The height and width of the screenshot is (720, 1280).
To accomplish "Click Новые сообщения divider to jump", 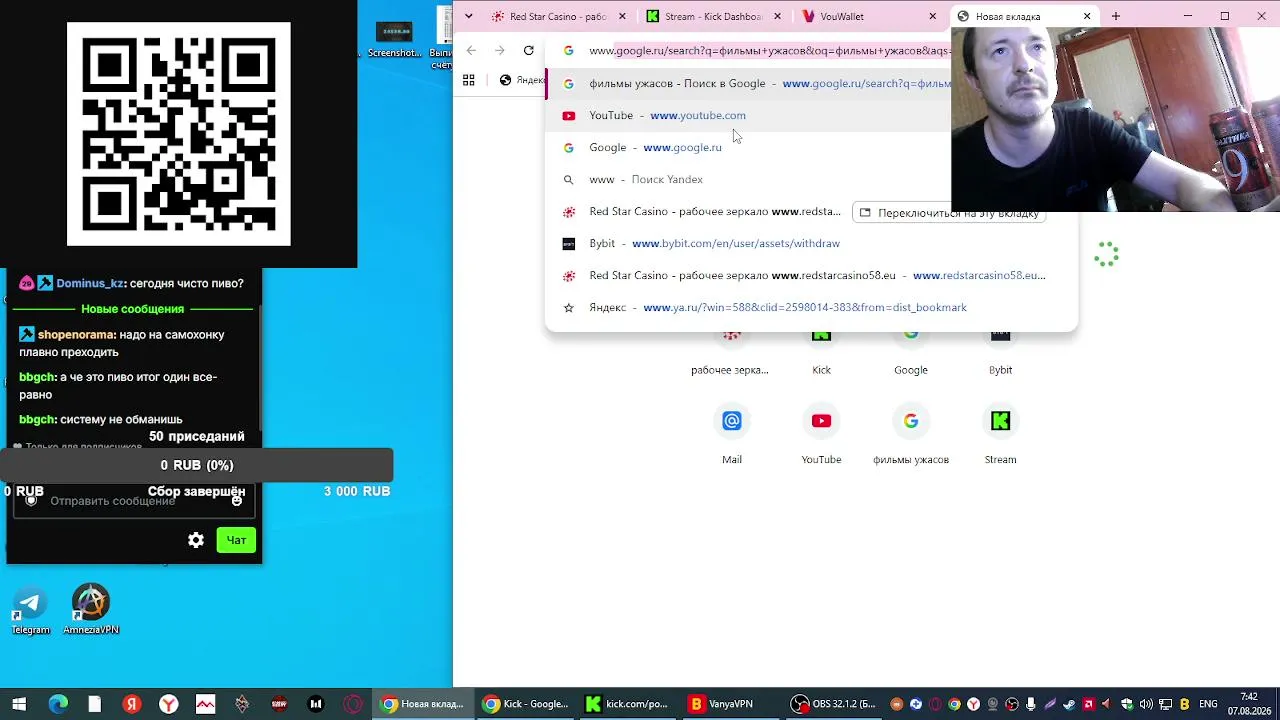I will pos(133,309).
